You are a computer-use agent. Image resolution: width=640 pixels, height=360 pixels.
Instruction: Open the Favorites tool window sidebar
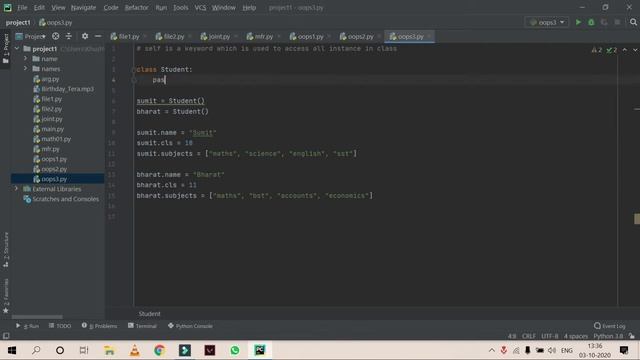(x=6, y=296)
